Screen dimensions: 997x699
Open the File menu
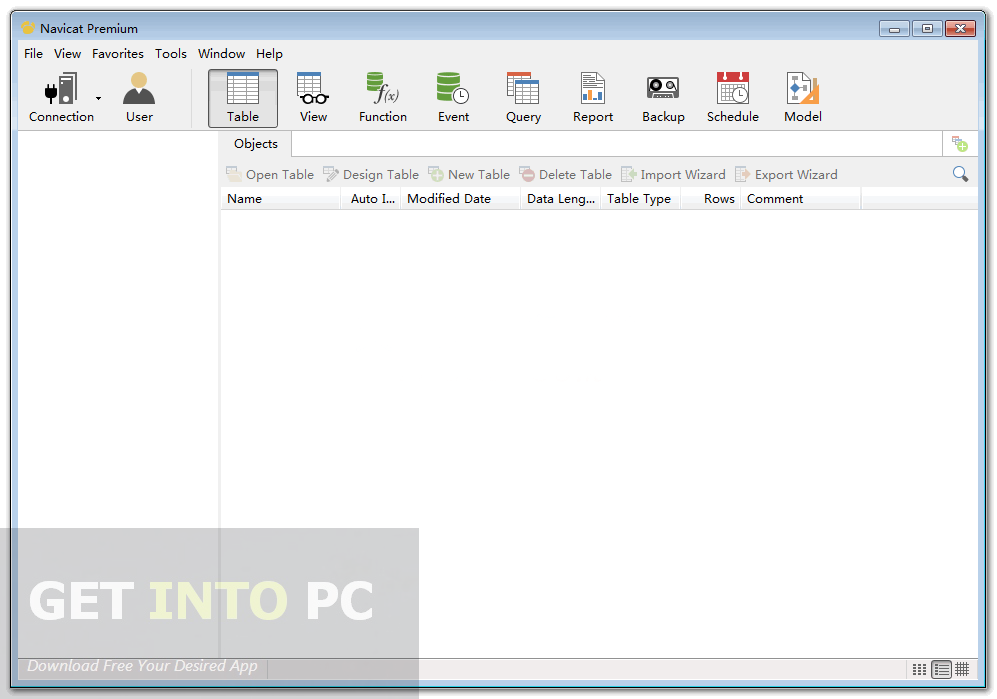pyautogui.click(x=33, y=54)
